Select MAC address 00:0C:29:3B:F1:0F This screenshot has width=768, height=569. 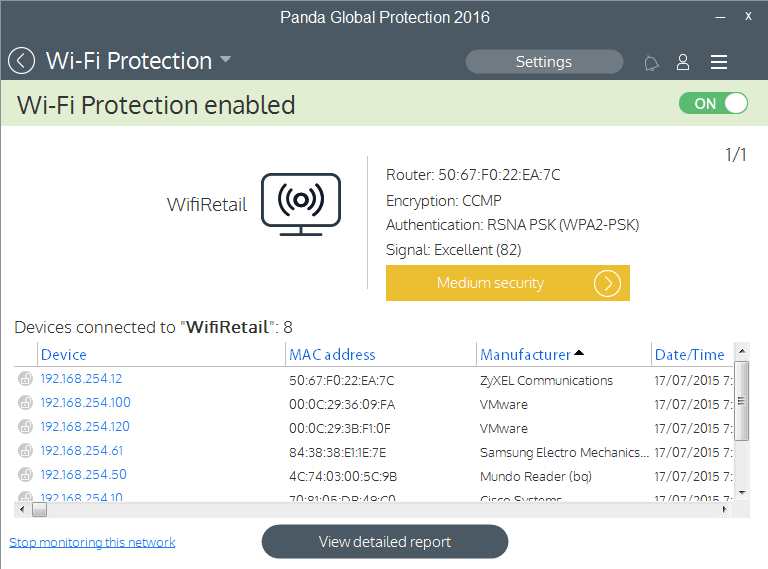click(x=339, y=428)
